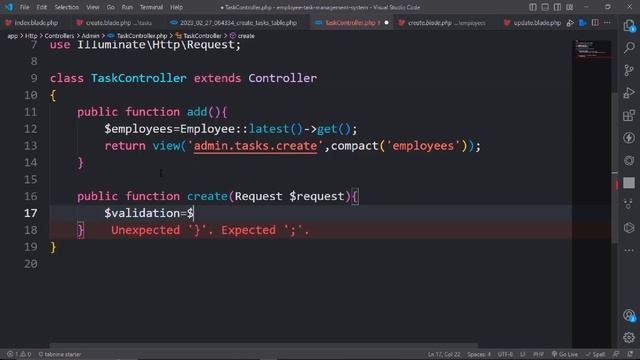640x360 pixels.
Task: Click the circular icon below the lightning icon
Action: coord(629,160)
